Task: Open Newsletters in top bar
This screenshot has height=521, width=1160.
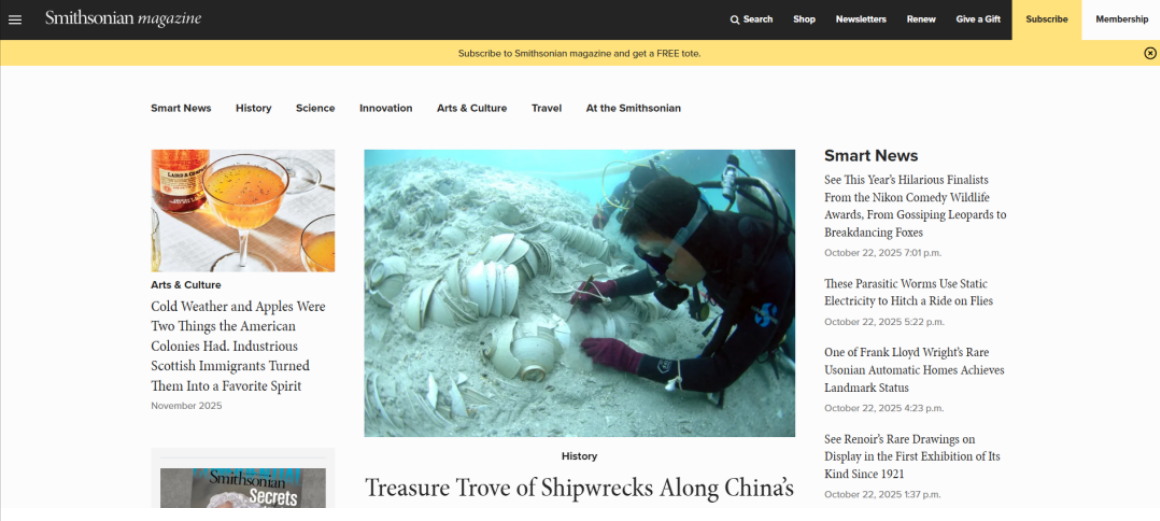Action: [861, 19]
